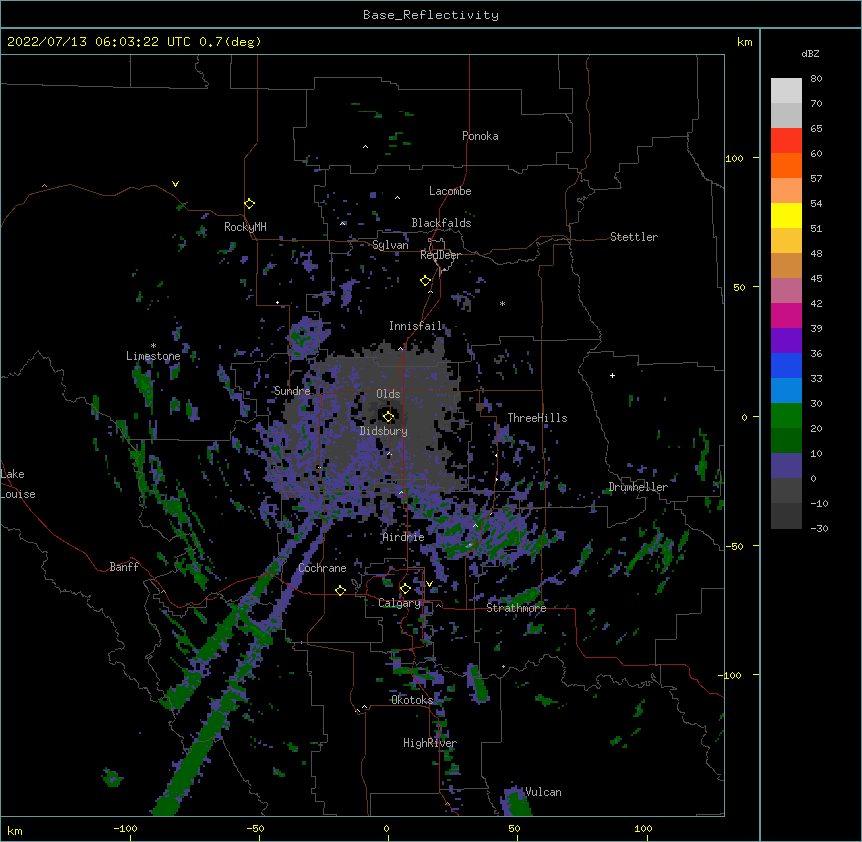Click the -100 tick on bottom axis
The width and height of the screenshot is (862, 842).
(125, 829)
